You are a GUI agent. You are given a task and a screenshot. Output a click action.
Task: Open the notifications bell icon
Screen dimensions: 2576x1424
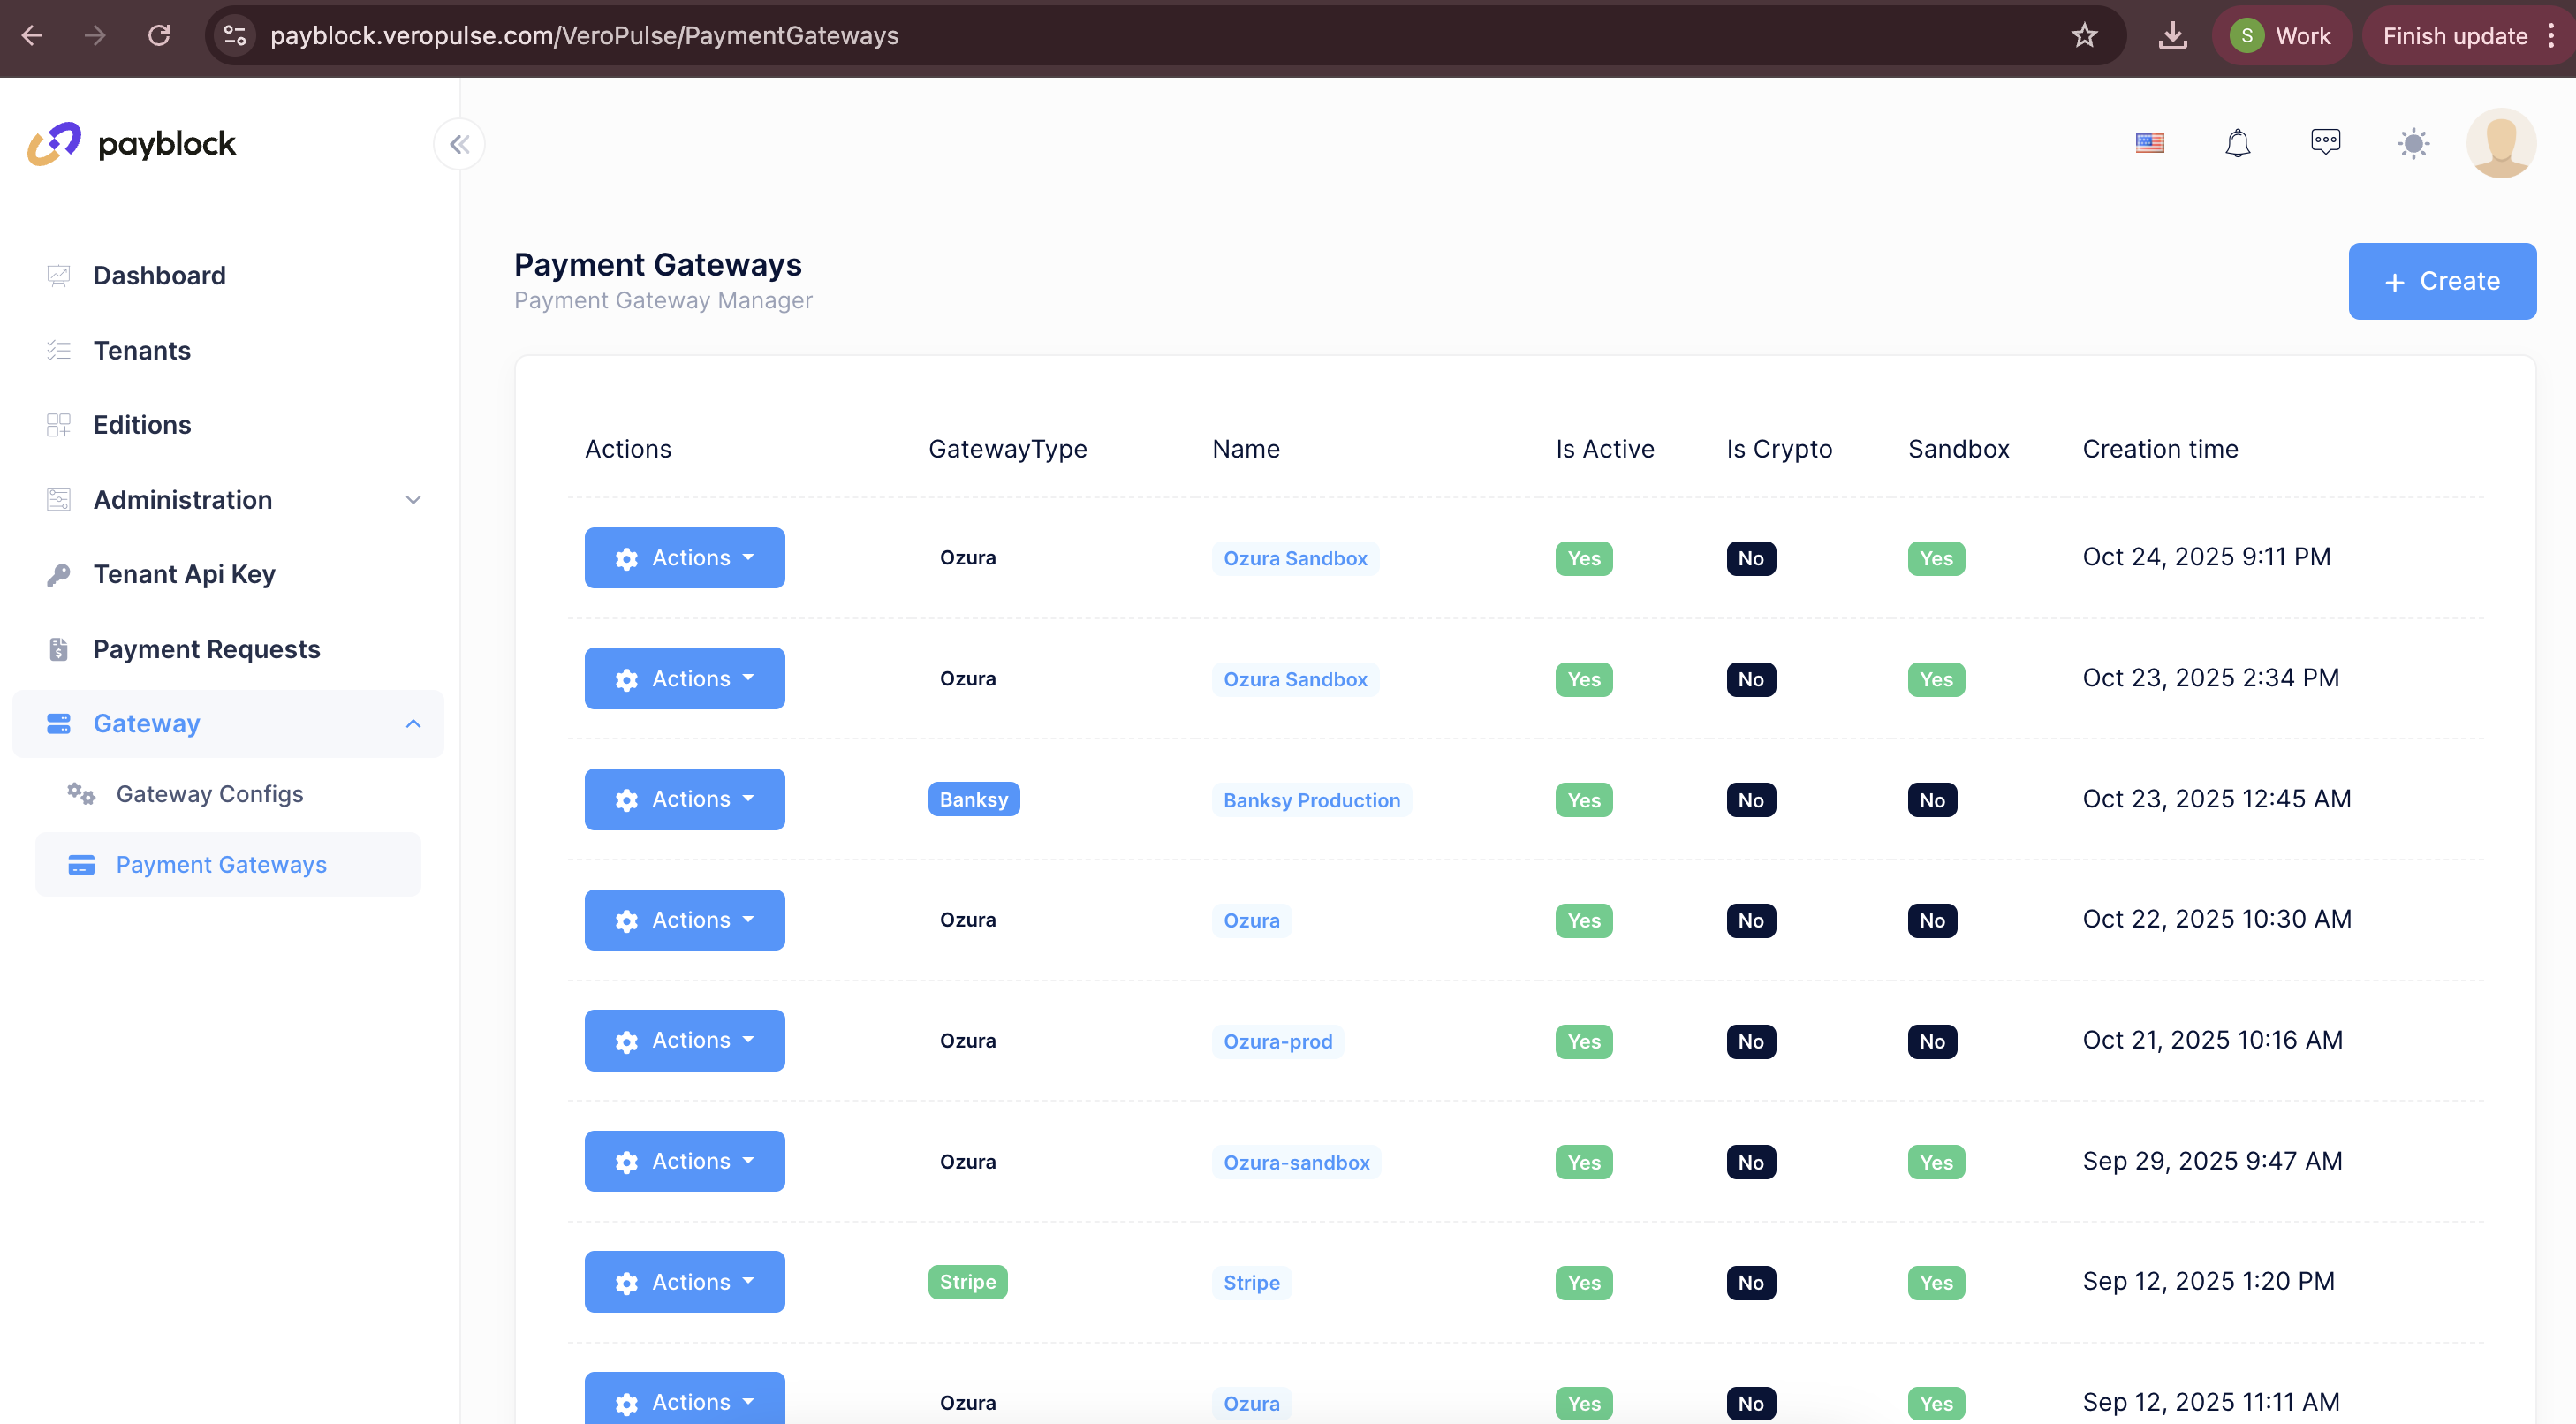click(x=2239, y=143)
